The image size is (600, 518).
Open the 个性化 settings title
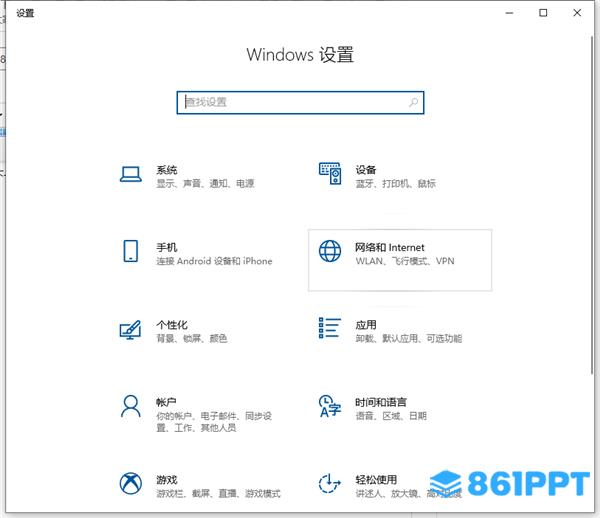point(172,325)
